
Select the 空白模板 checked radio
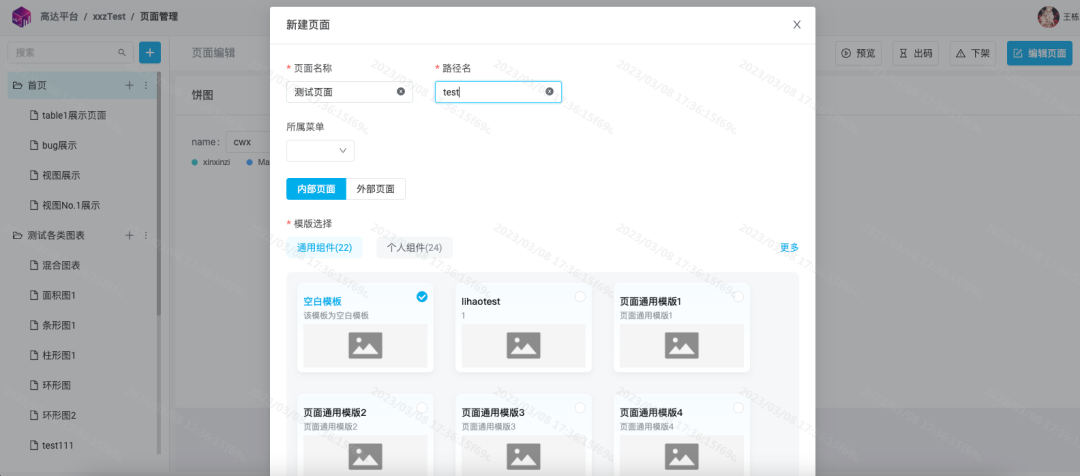coord(422,296)
